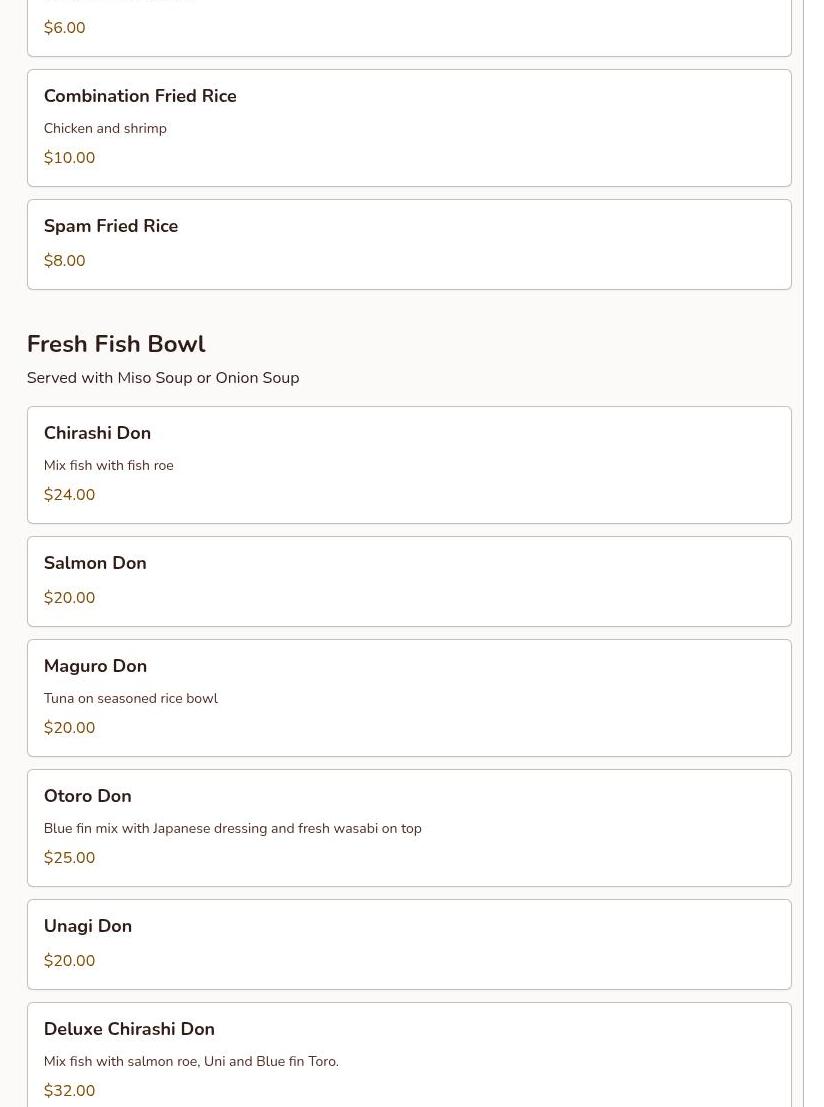Click the $20.00 price under Unagi Don
Viewport: 824px width, 1107px height.
tap(69, 961)
